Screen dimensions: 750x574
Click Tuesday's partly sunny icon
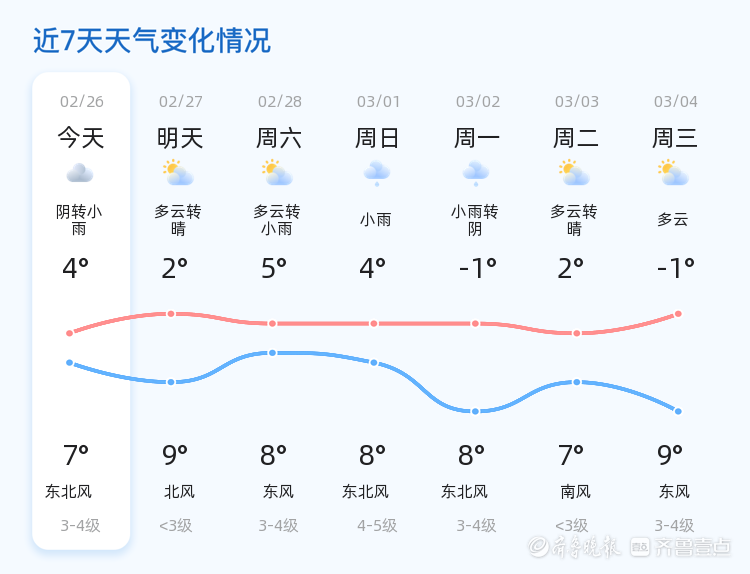pos(574,173)
